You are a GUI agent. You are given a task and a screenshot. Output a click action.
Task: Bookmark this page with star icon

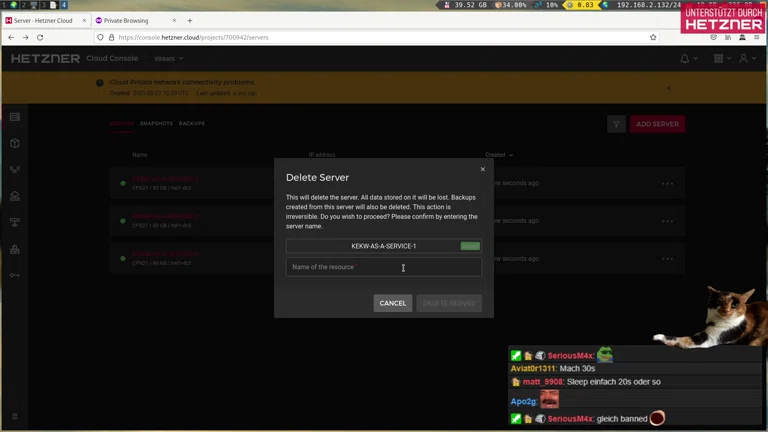tap(653, 37)
